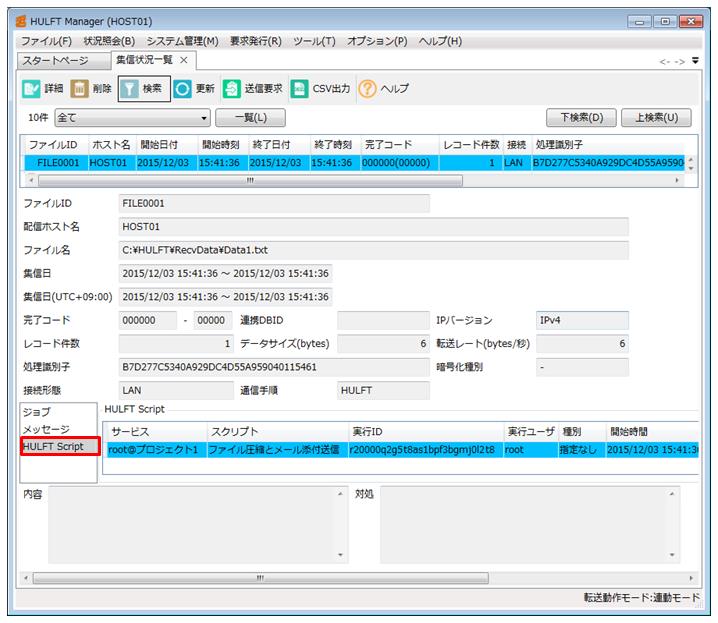Screen dimensions: 718x623
Task: Export using the CSV出力 icon
Action: pos(300,89)
